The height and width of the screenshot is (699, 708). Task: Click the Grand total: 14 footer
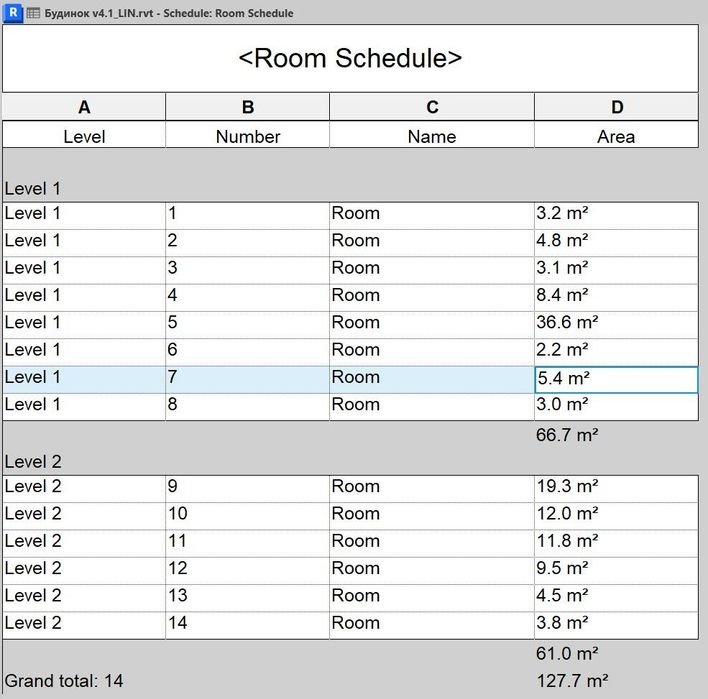tap(64, 681)
